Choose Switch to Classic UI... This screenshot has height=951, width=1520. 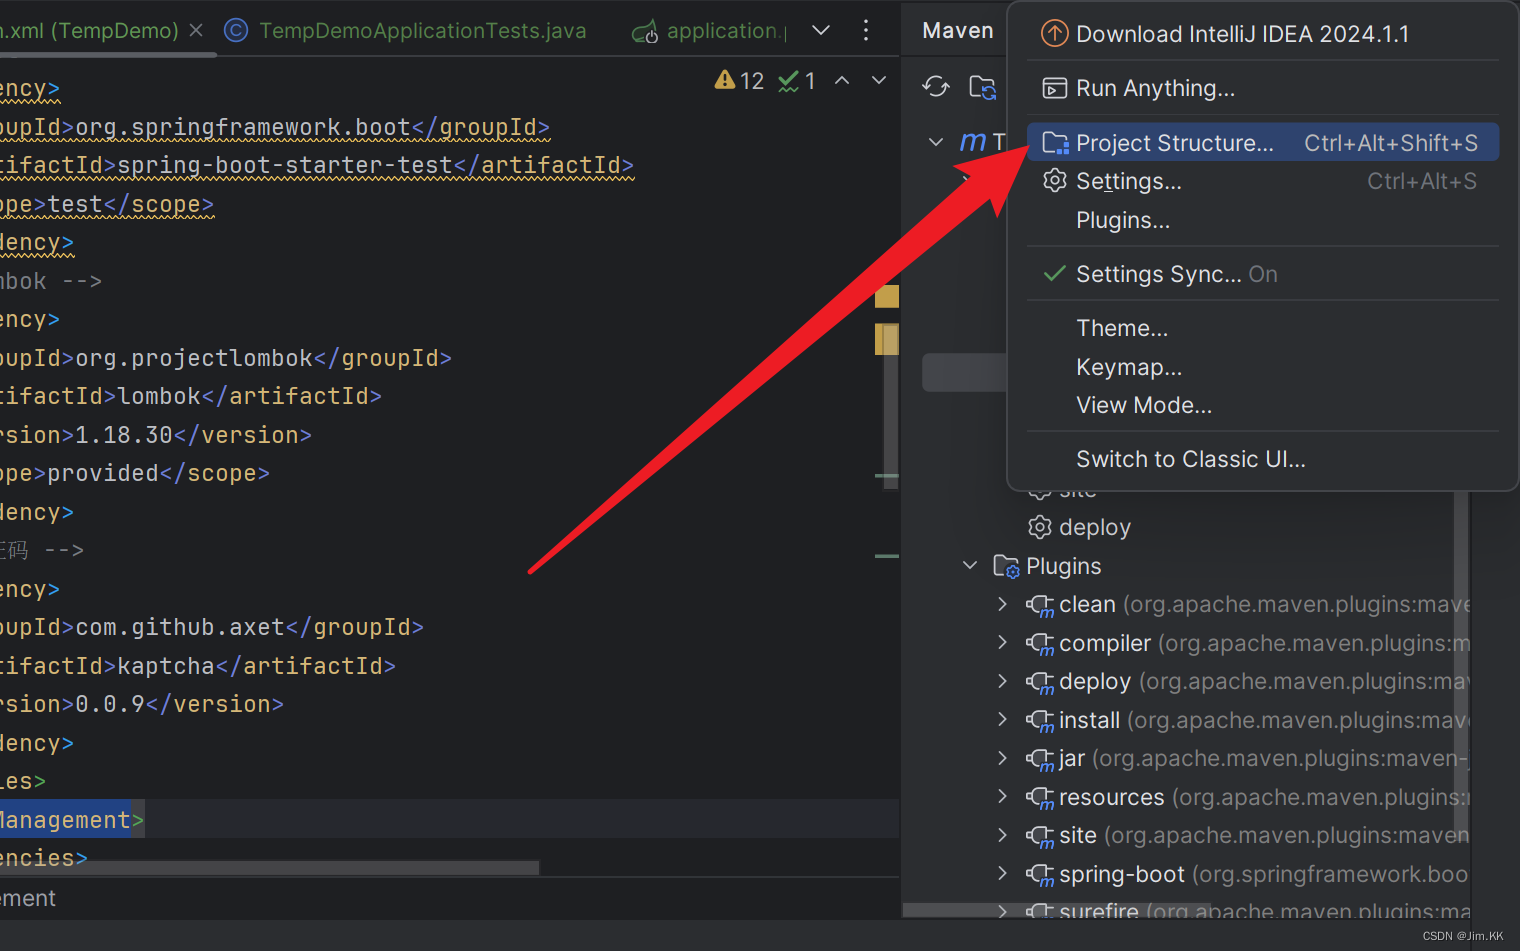(x=1262, y=459)
